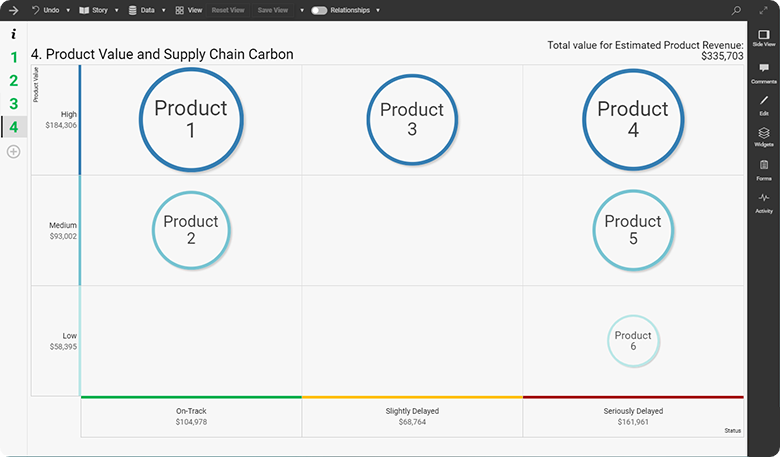Expand the Story dropdown arrow
The width and height of the screenshot is (780, 457).
[116, 10]
